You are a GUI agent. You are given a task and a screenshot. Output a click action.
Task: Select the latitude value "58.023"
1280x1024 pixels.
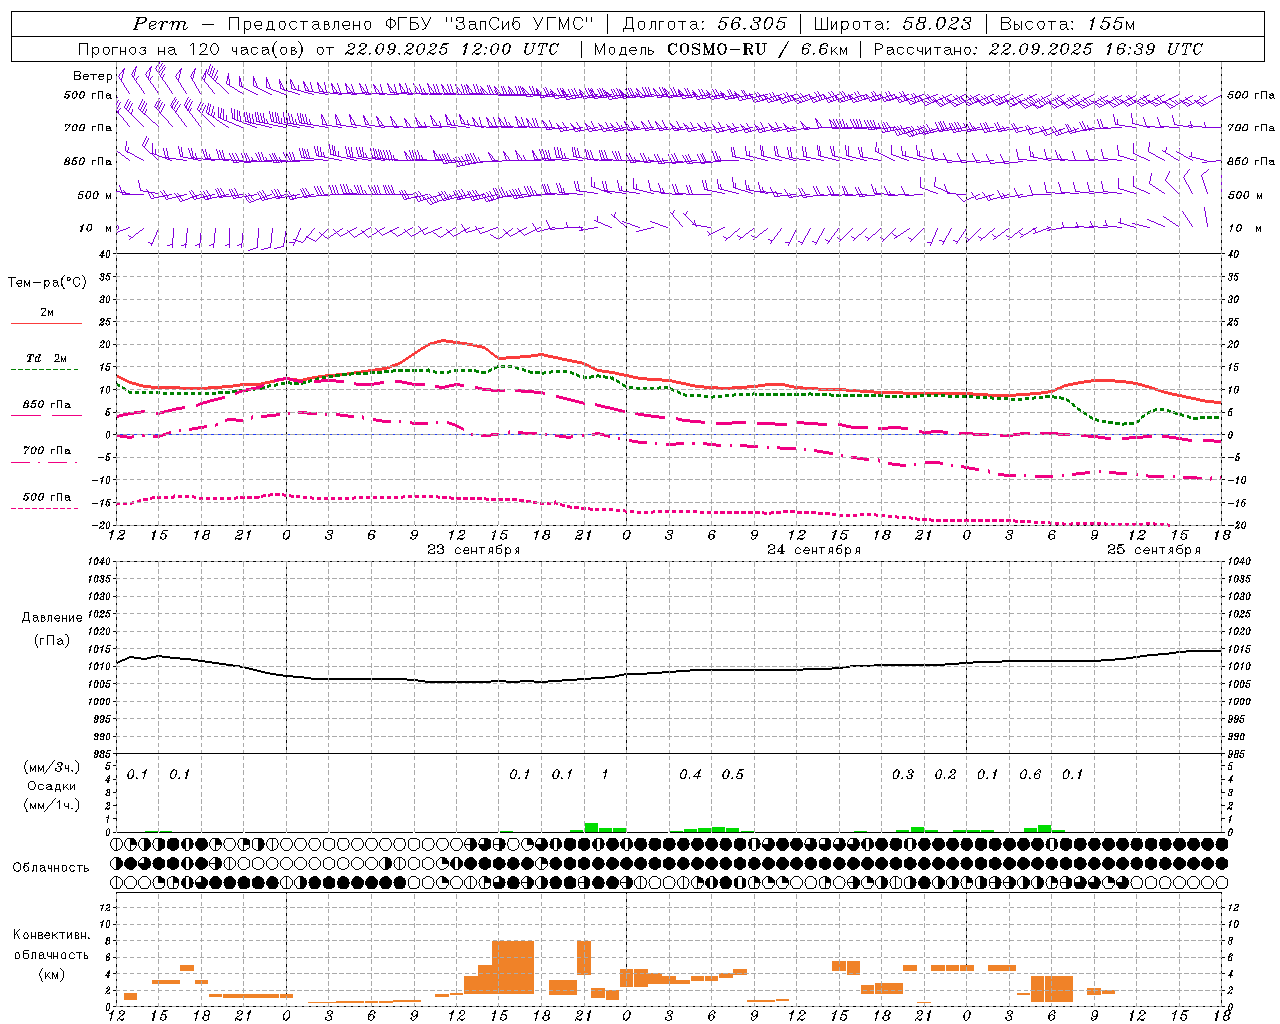pos(937,24)
